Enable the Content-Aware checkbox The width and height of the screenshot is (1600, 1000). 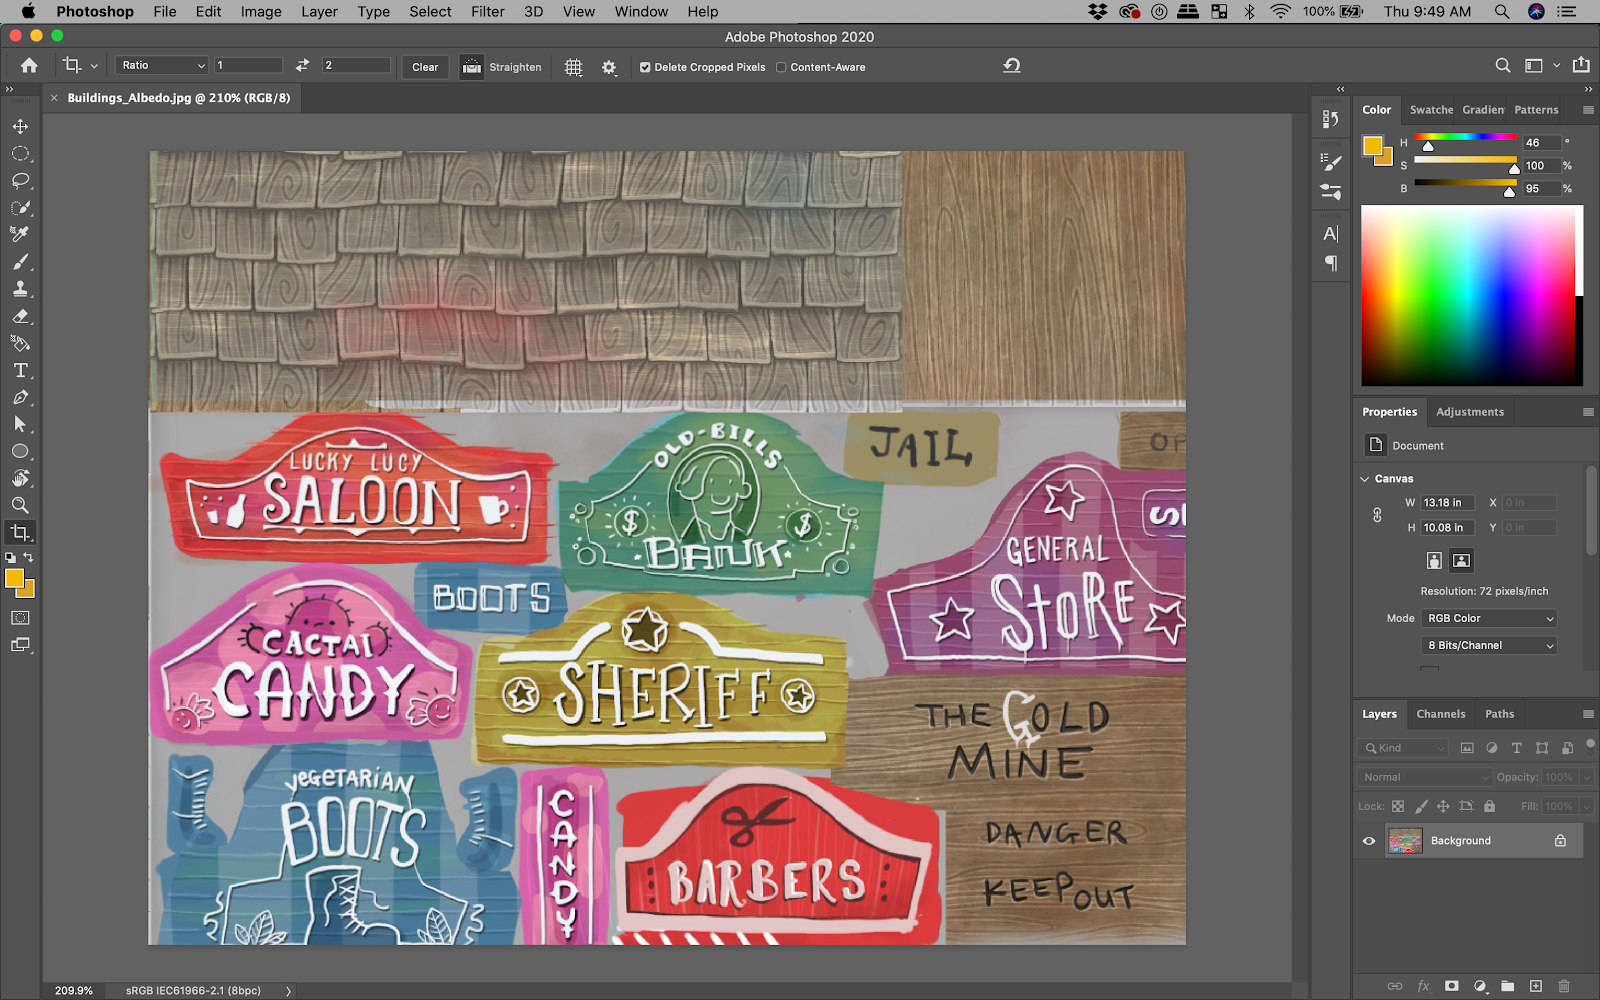coord(781,67)
